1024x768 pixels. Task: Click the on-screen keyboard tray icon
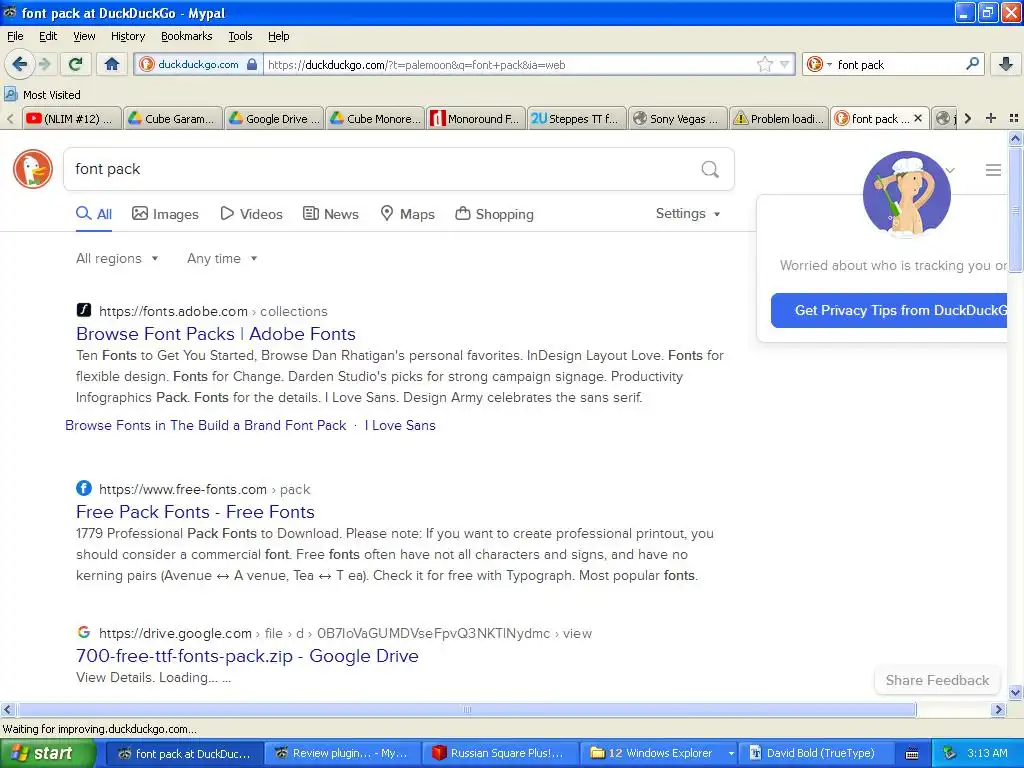click(912, 754)
